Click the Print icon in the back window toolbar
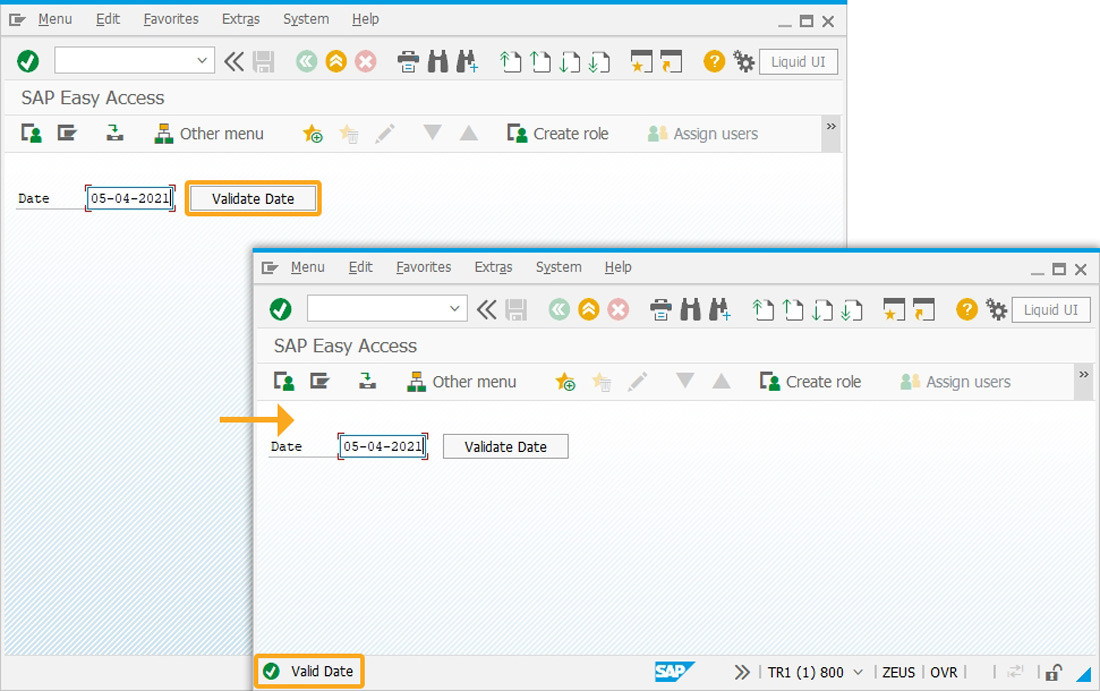Screen dimensions: 1100x691 [408, 62]
